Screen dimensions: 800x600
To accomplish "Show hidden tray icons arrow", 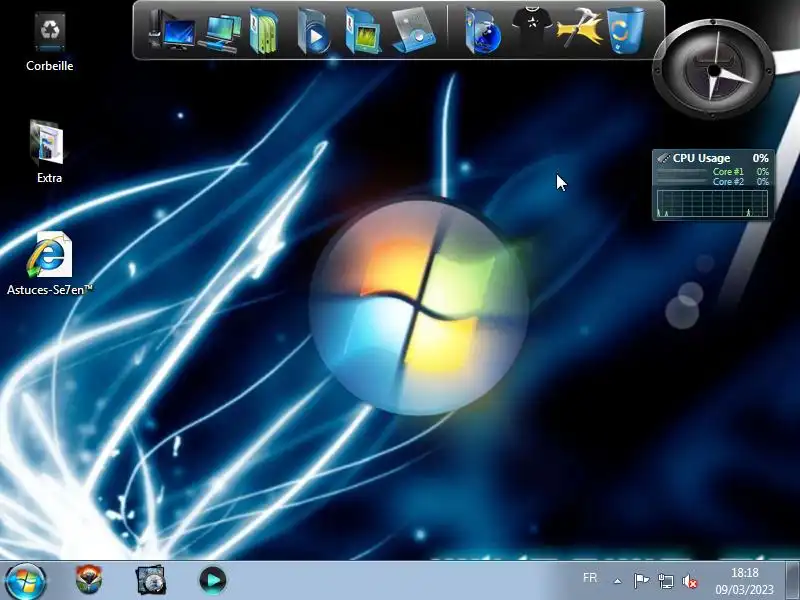I will click(x=617, y=581).
